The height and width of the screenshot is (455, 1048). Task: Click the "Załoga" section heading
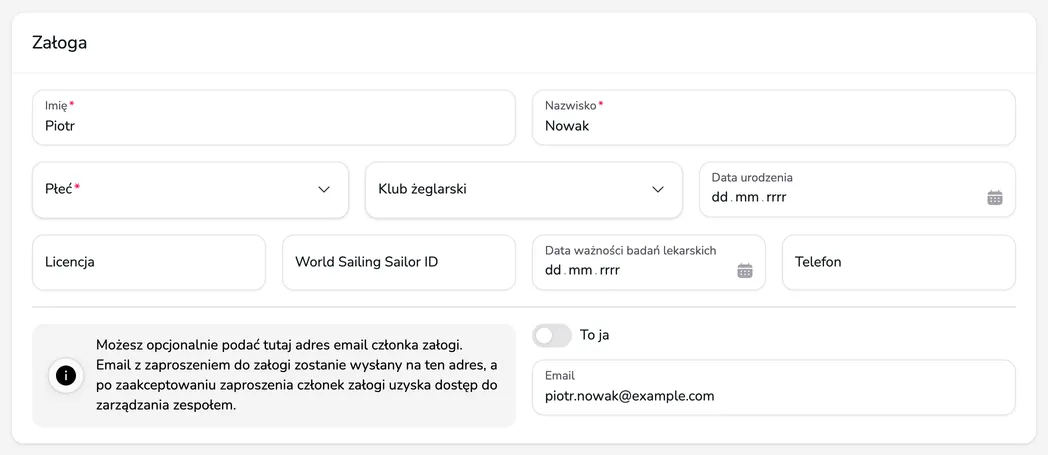[x=59, y=43]
